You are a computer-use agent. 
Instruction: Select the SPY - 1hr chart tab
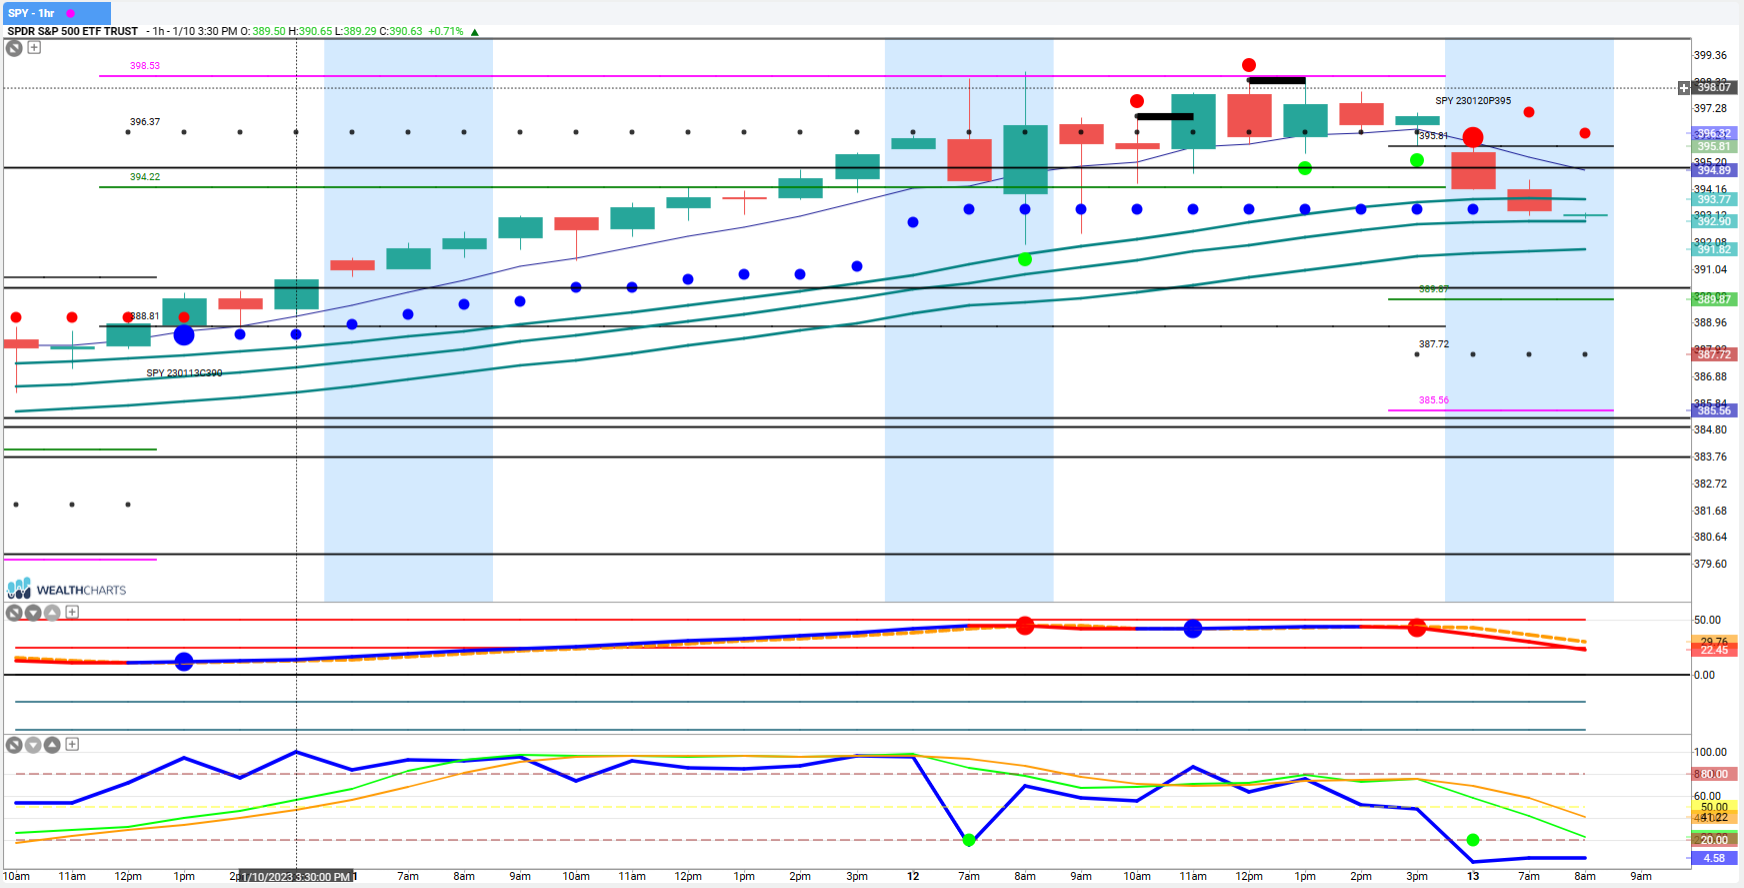pos(56,13)
